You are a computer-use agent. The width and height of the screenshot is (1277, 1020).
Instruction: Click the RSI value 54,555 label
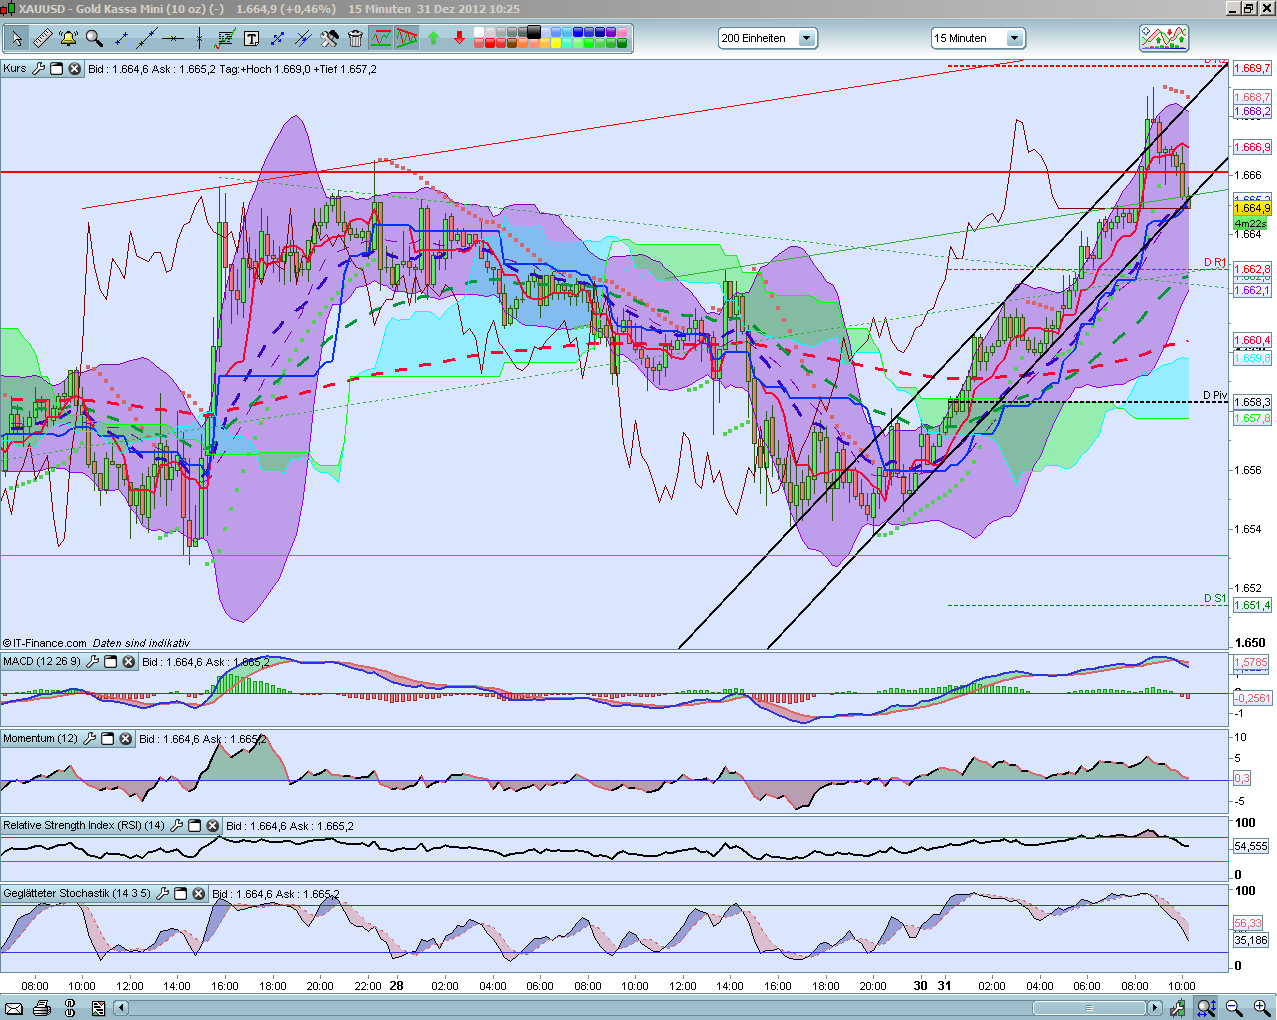tap(1250, 846)
